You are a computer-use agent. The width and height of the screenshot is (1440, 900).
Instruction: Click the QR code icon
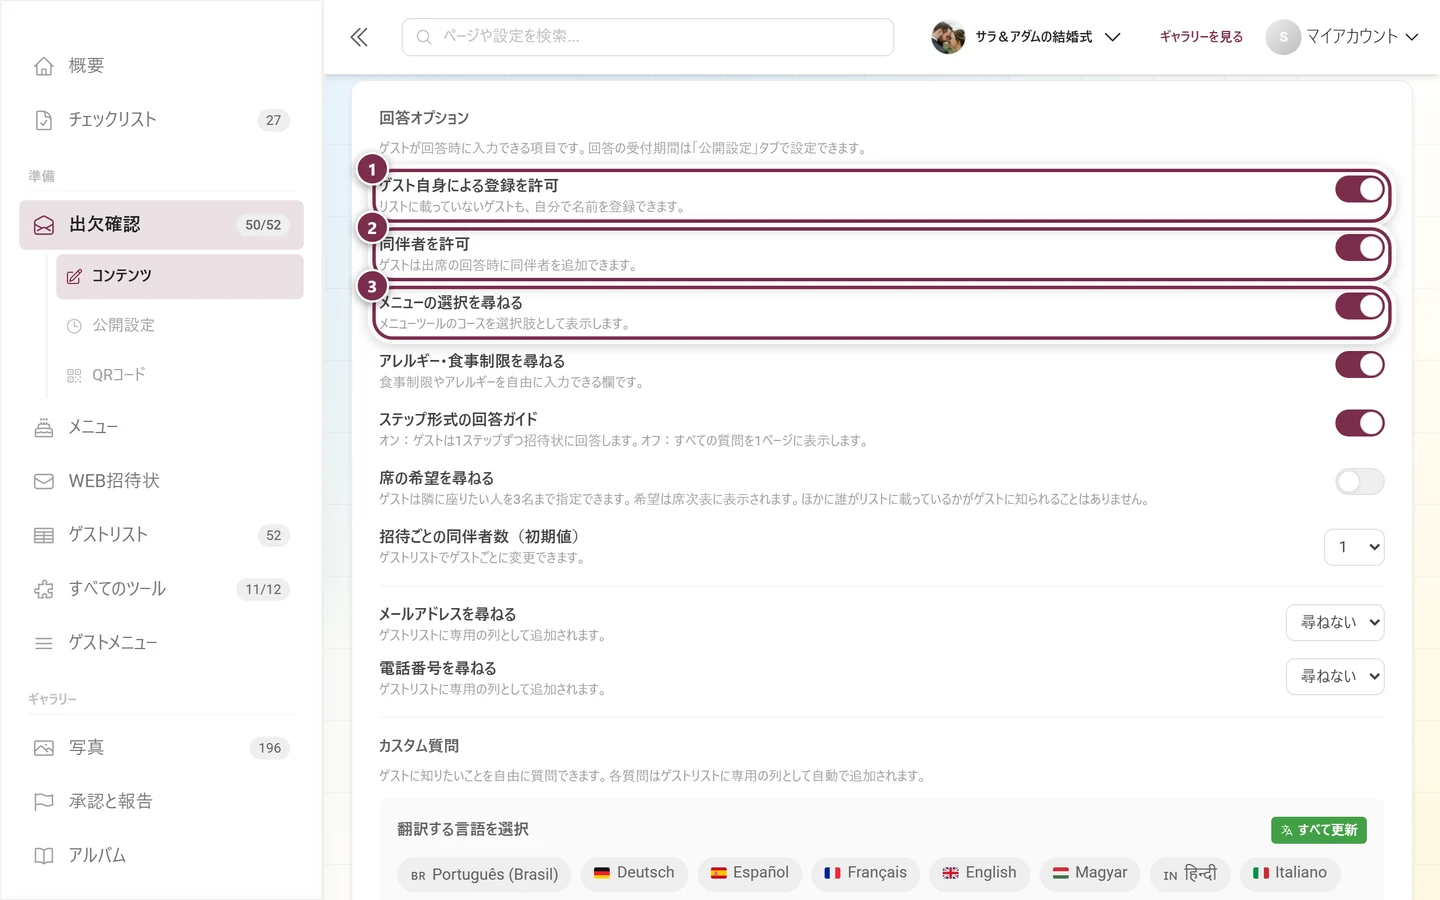[x=74, y=375]
